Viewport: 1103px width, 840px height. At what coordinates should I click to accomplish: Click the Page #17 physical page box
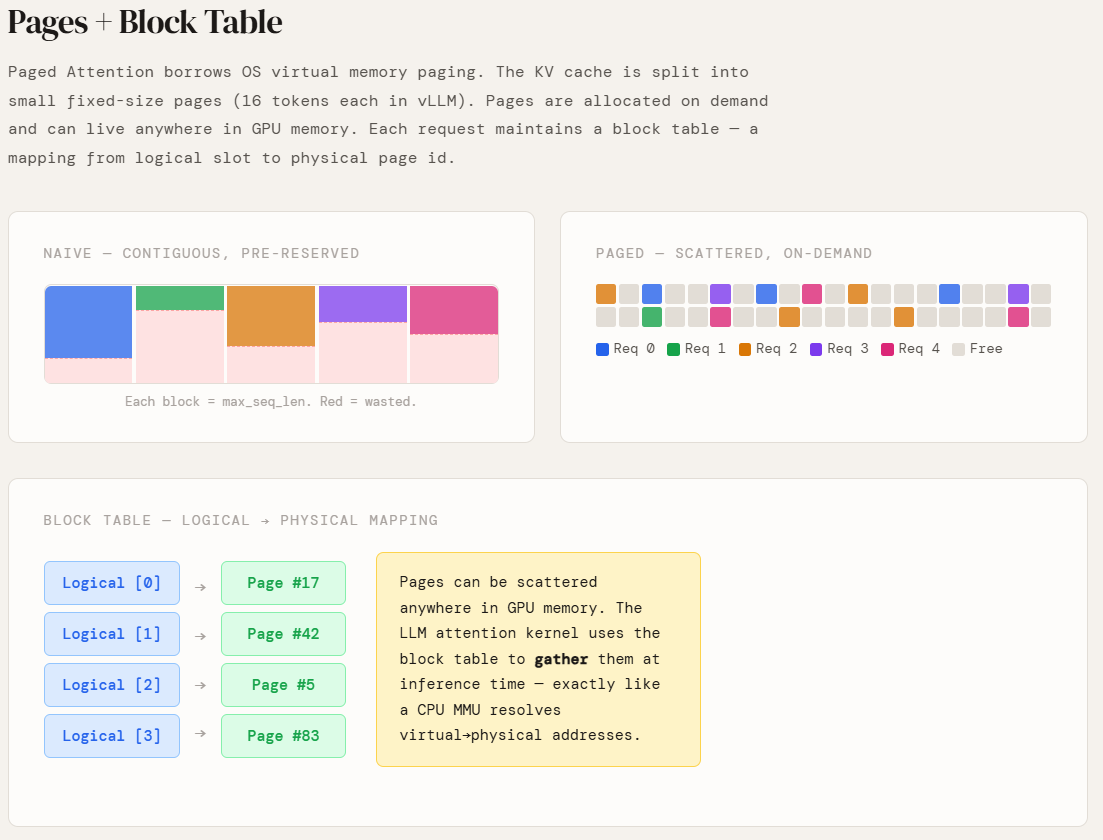click(283, 583)
